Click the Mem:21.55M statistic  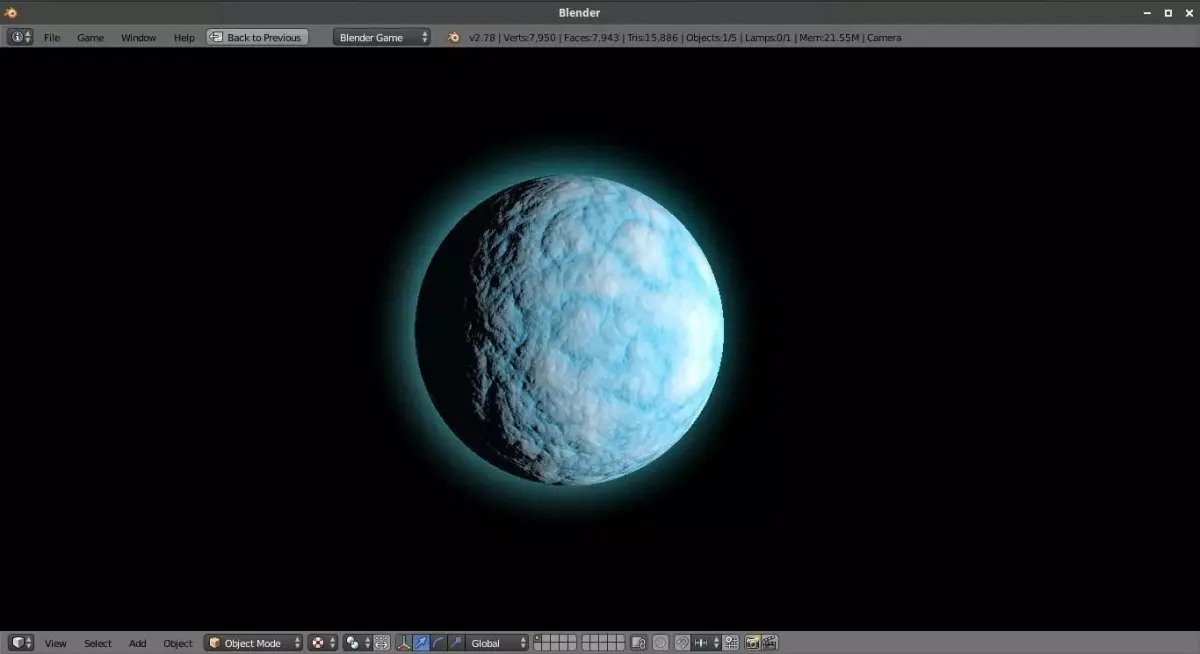829,38
